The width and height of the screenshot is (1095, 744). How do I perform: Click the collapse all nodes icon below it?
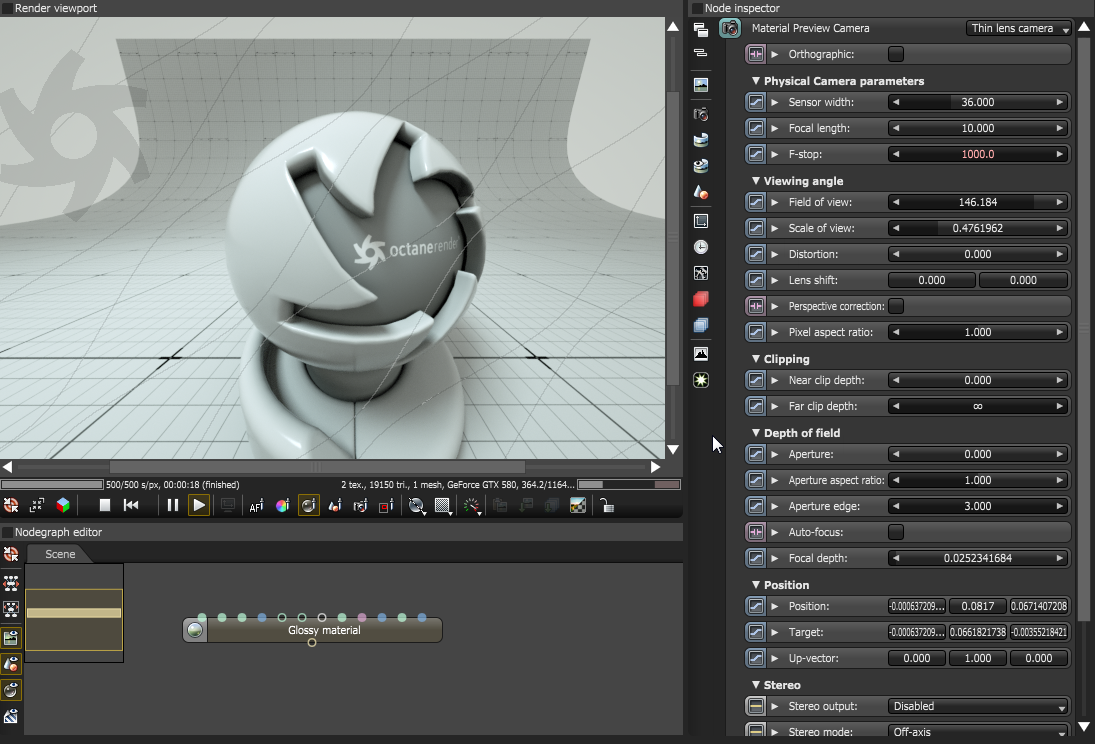click(700, 53)
